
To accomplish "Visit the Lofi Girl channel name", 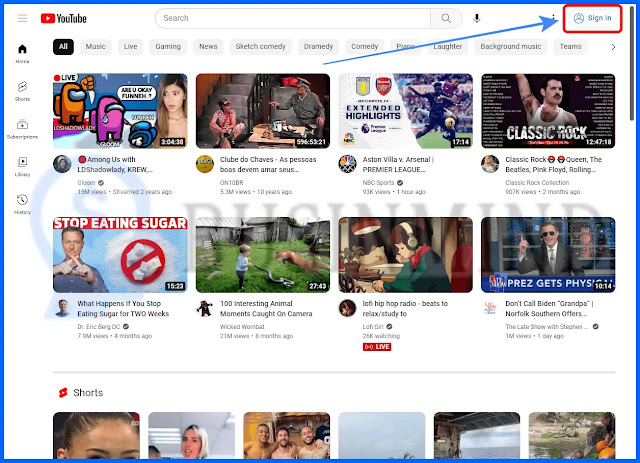I will [373, 327].
